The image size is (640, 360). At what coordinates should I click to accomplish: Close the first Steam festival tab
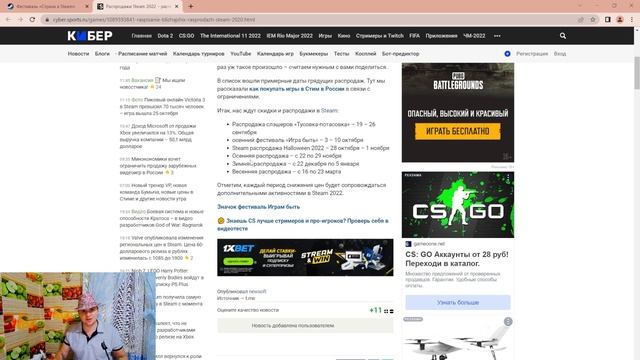[x=87, y=7]
